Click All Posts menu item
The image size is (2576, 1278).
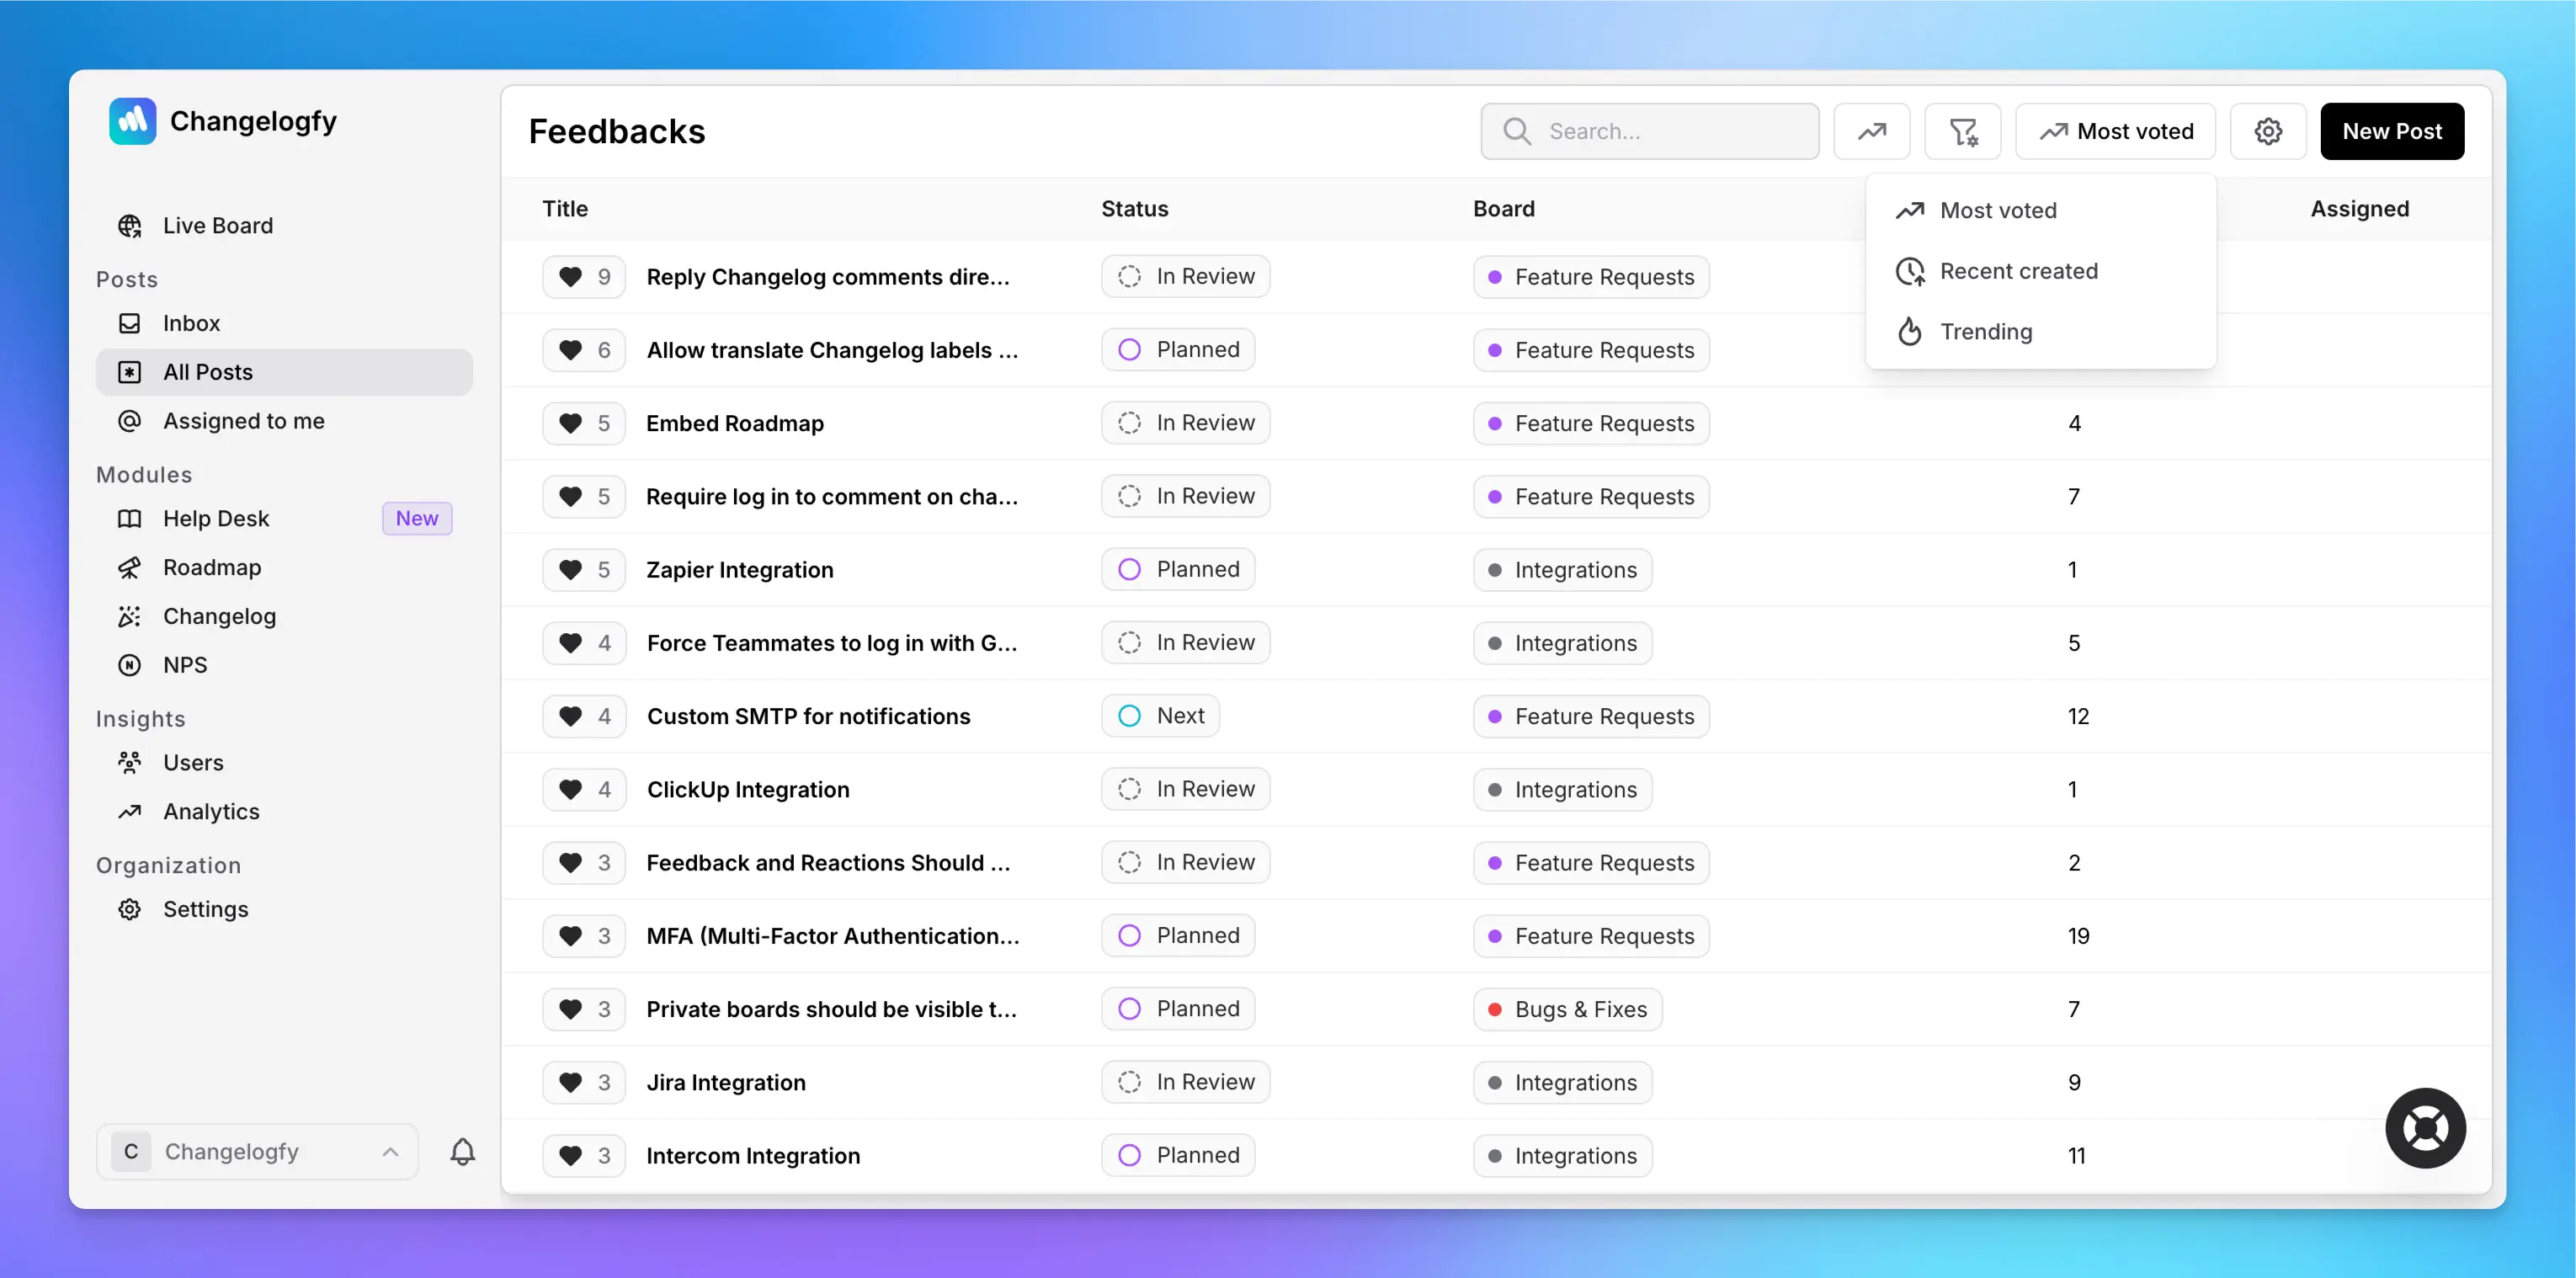click(x=283, y=371)
